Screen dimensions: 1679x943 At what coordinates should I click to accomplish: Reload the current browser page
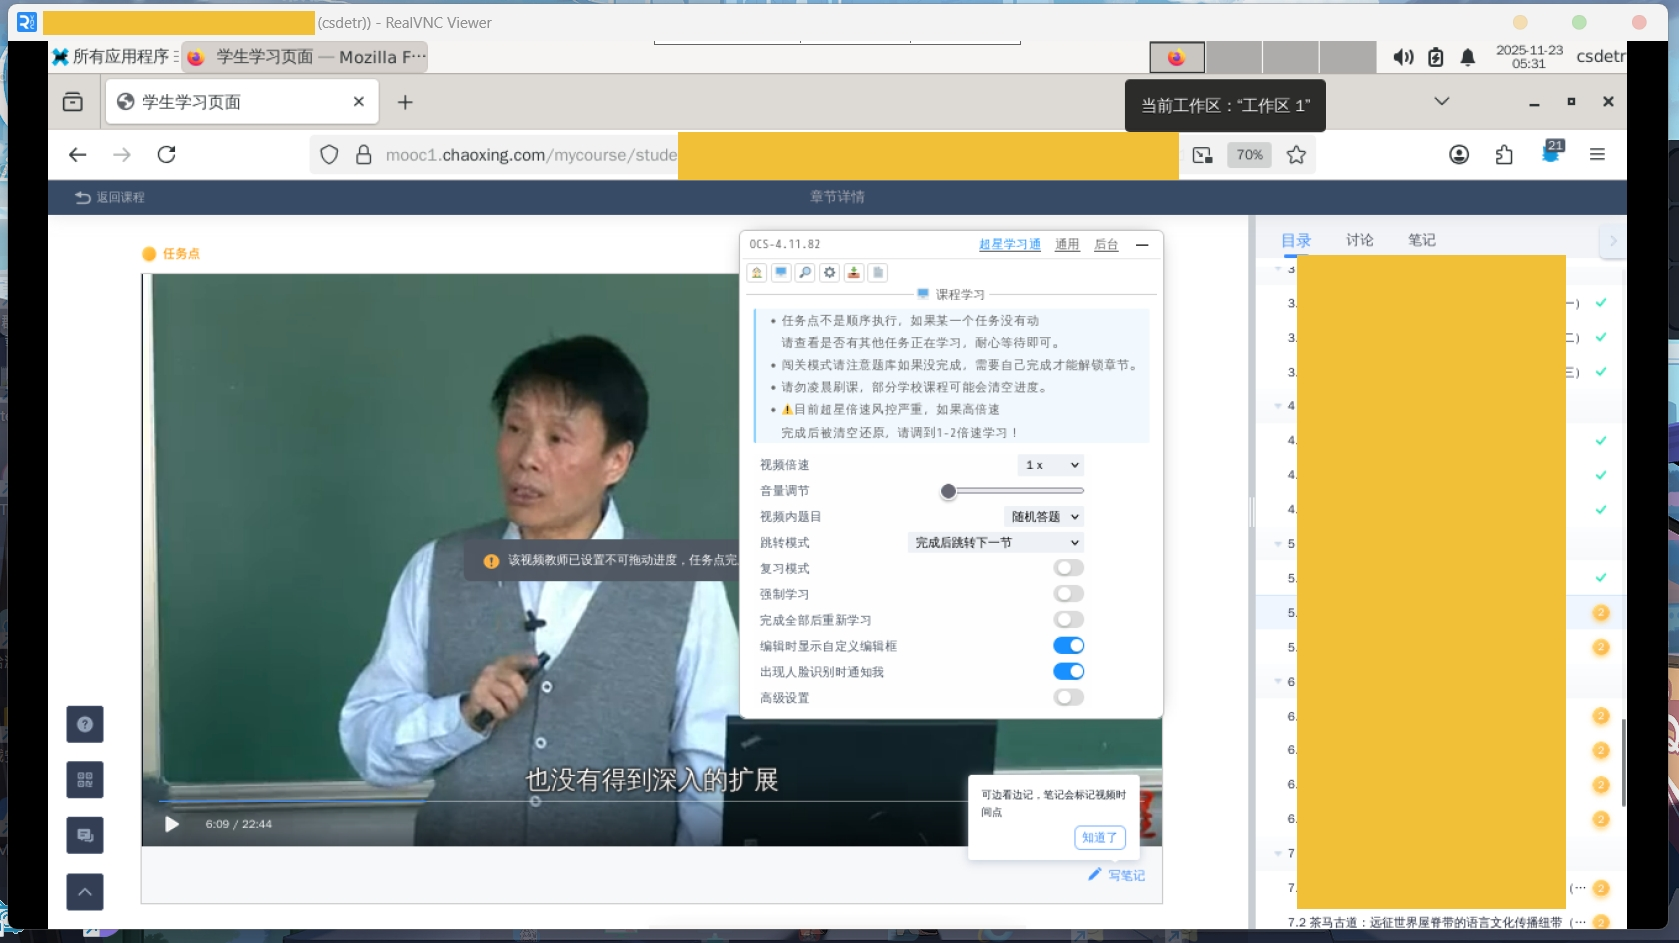167,155
